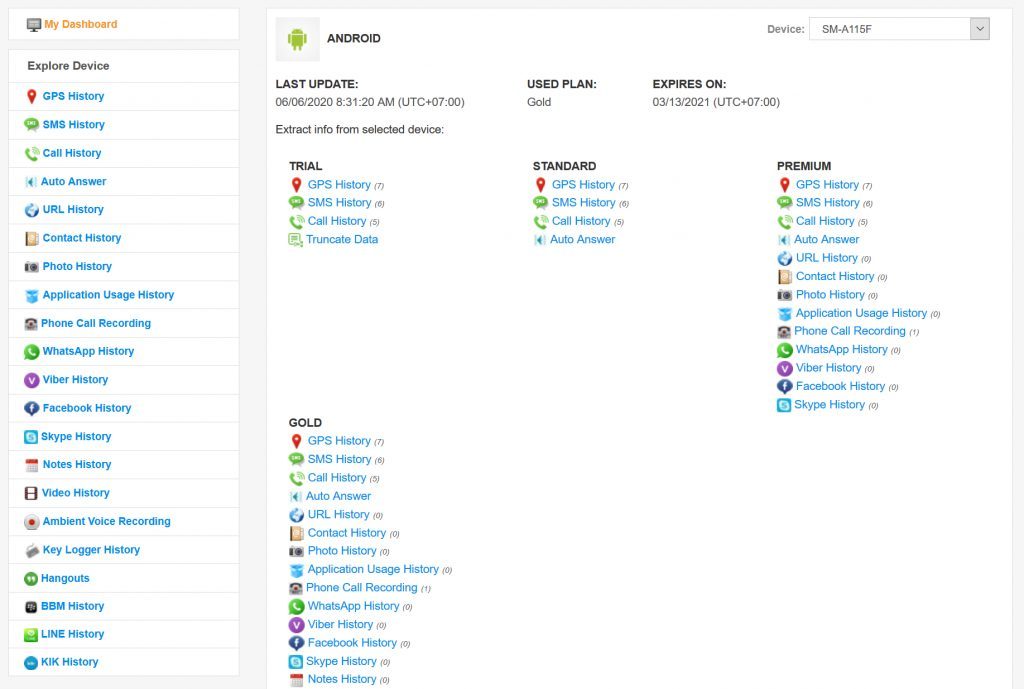Open Device dropdown showing SM-A115F

click(899, 29)
